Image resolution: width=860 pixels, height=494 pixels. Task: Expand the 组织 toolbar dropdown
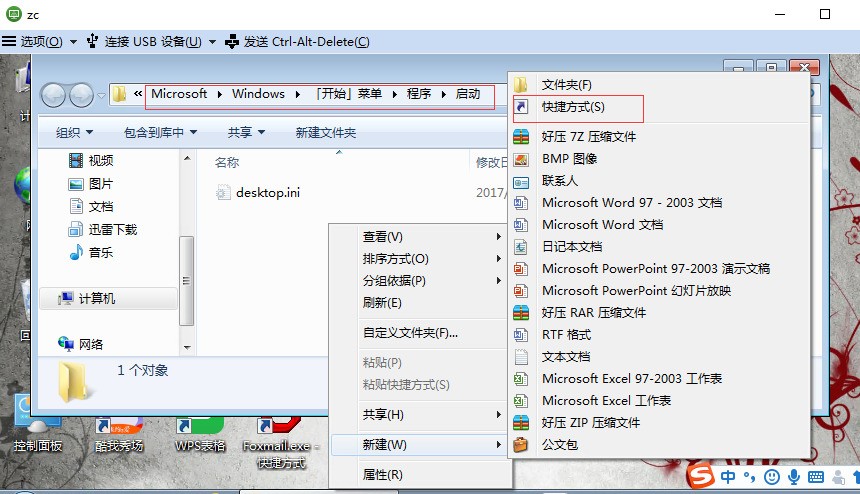tap(75, 132)
